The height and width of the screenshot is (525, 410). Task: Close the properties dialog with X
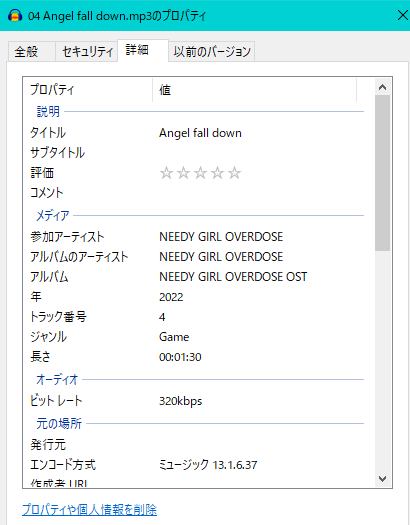[403, 15]
